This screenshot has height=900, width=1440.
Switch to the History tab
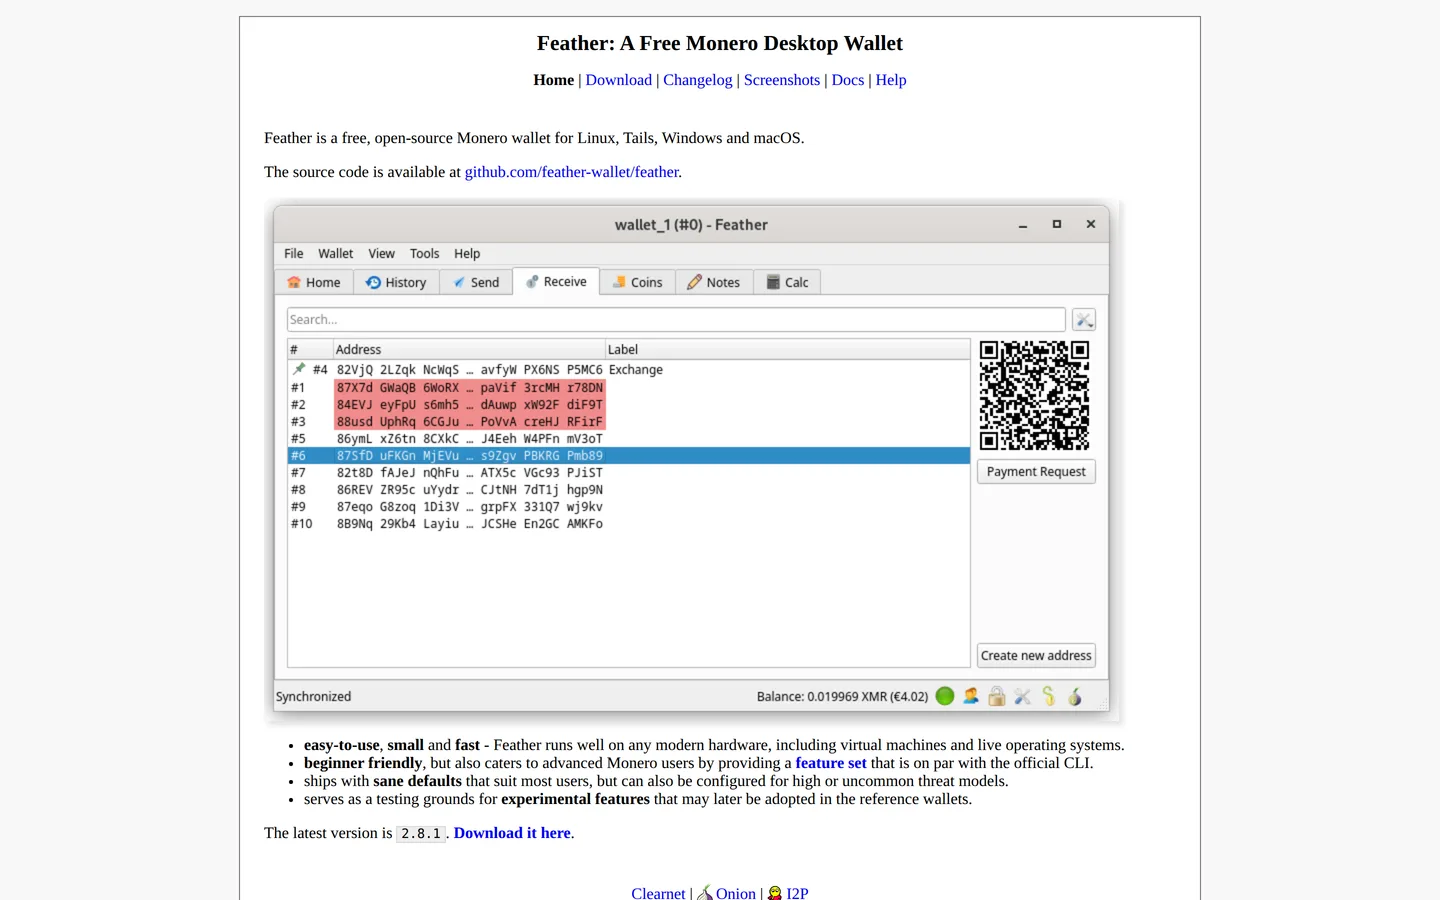pyautogui.click(x=396, y=283)
